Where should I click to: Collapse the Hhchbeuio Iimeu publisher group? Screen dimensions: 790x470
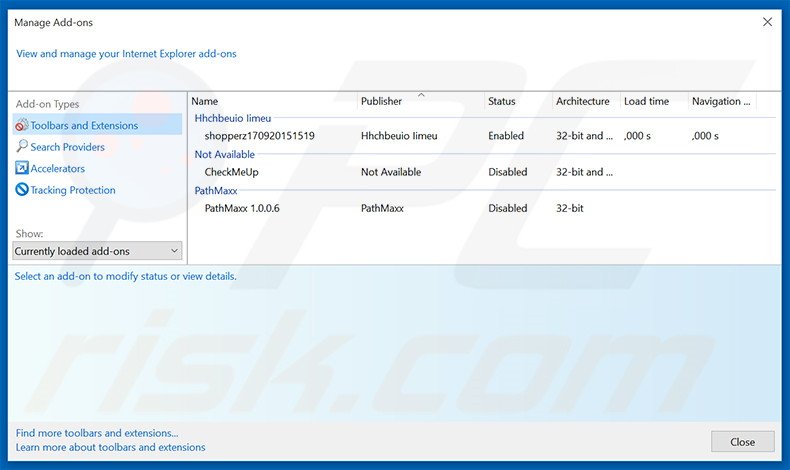pyautogui.click(x=233, y=118)
